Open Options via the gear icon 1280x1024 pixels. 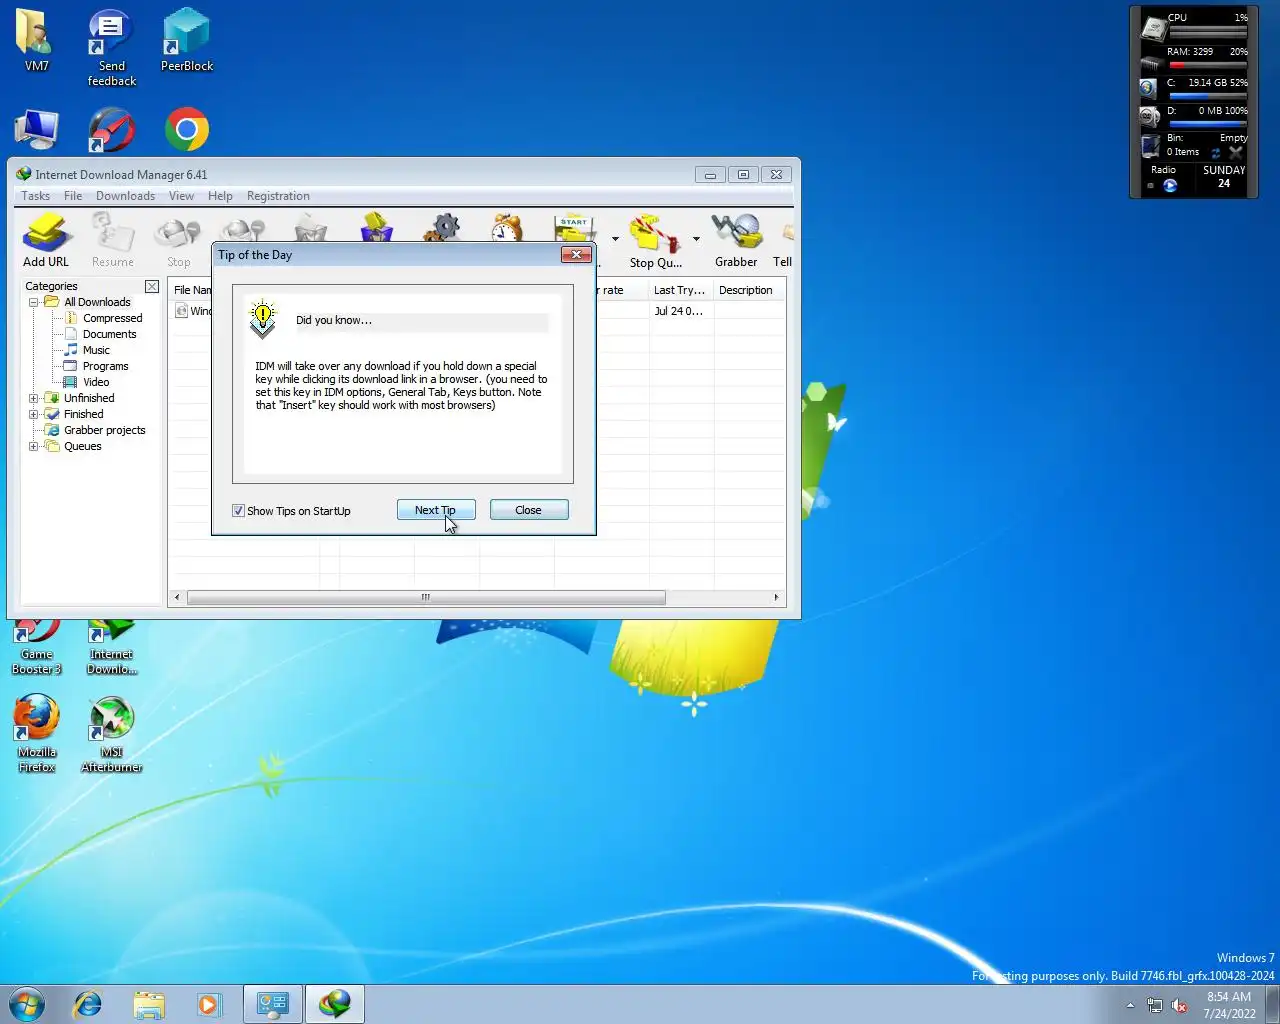coord(442,229)
